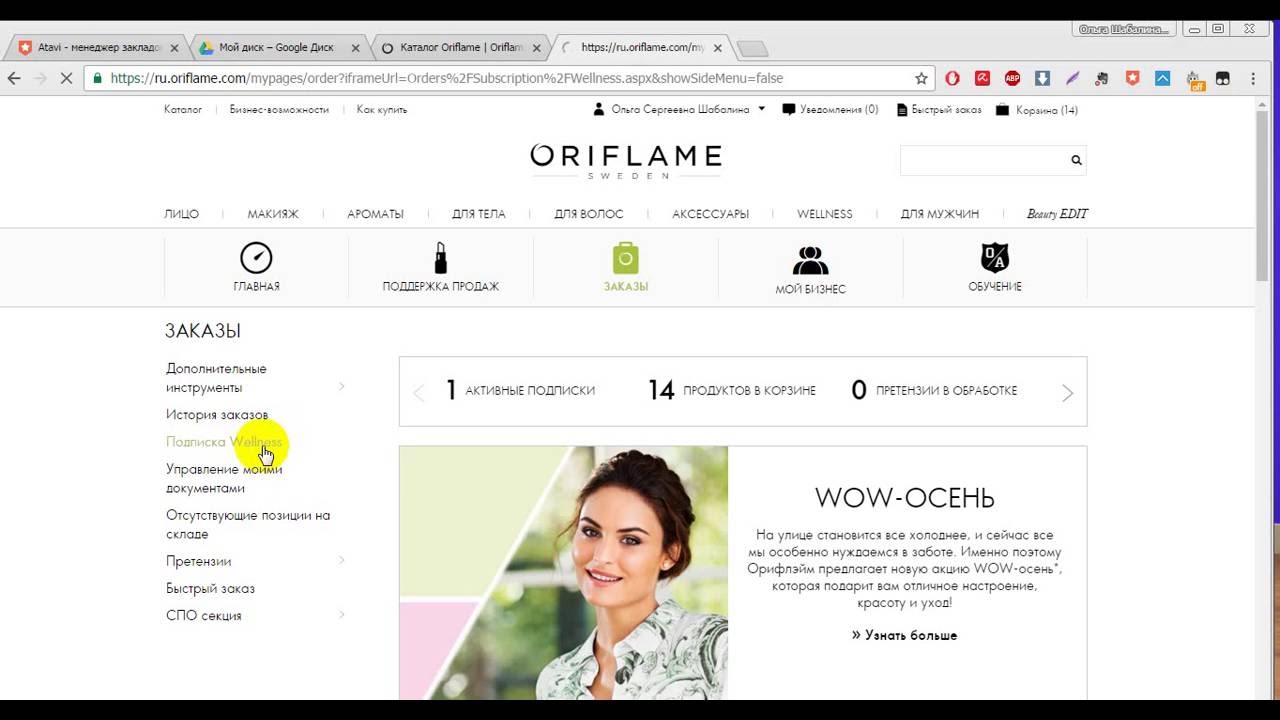This screenshot has height=720, width=1280.
Task: Open the WELLNESS category menu
Action: pos(825,214)
